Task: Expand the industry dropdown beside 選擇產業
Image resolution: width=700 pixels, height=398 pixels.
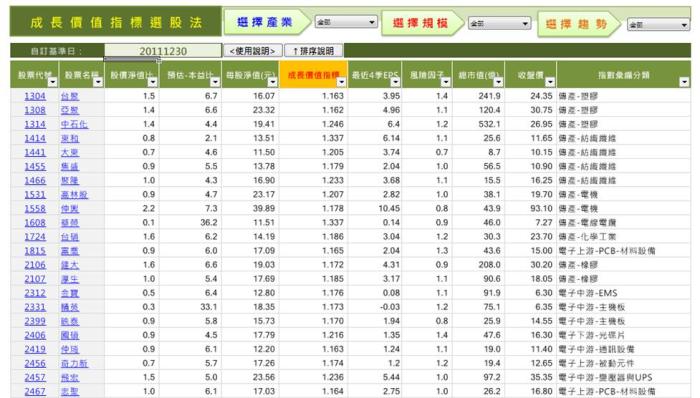Action: [x=346, y=22]
